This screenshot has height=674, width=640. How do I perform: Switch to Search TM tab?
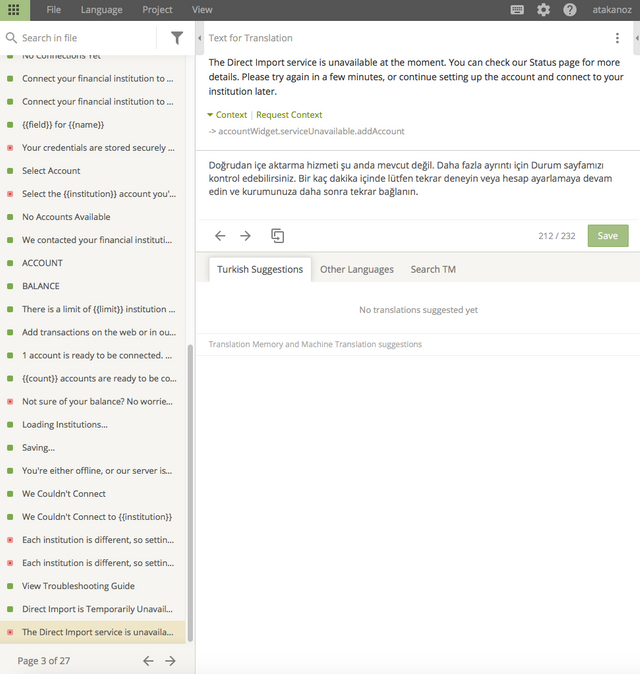433,270
